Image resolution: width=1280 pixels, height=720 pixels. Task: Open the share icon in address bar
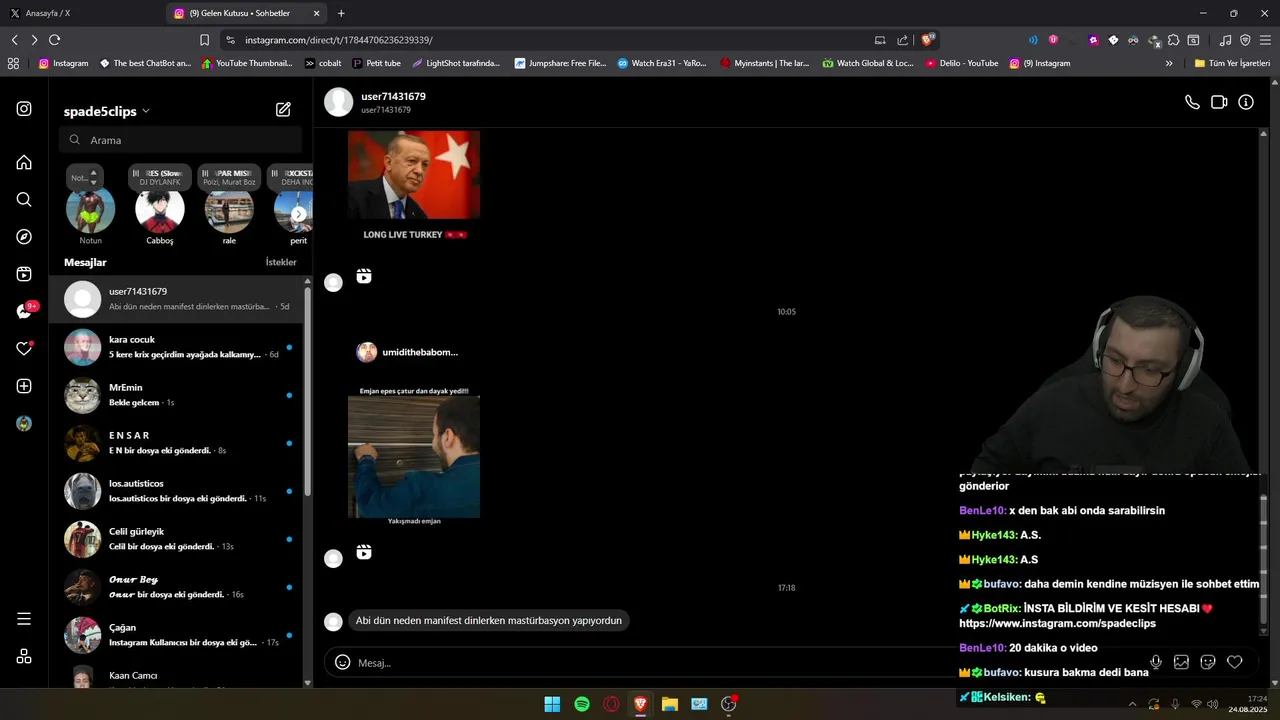tap(903, 40)
